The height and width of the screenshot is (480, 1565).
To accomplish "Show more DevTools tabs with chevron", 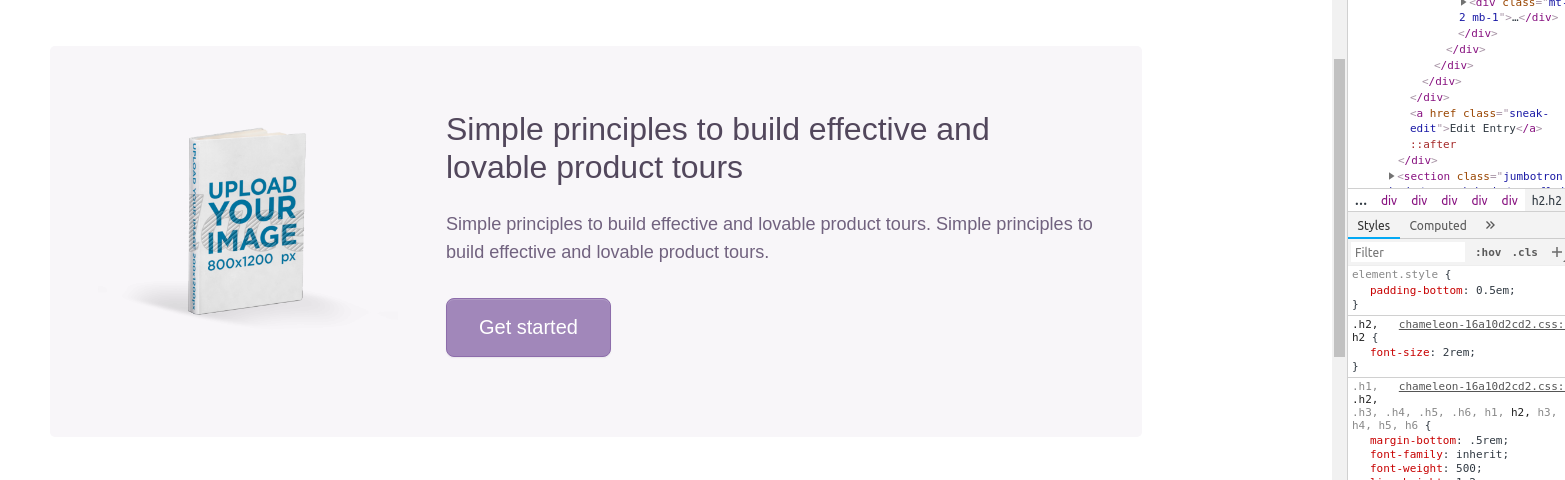I will click(1490, 225).
